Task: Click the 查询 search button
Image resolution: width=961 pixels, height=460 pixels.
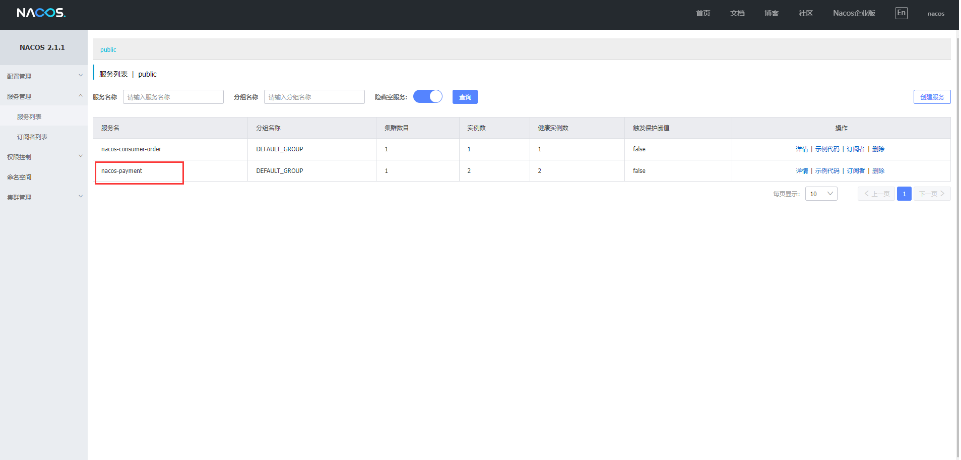Action: [x=465, y=97]
